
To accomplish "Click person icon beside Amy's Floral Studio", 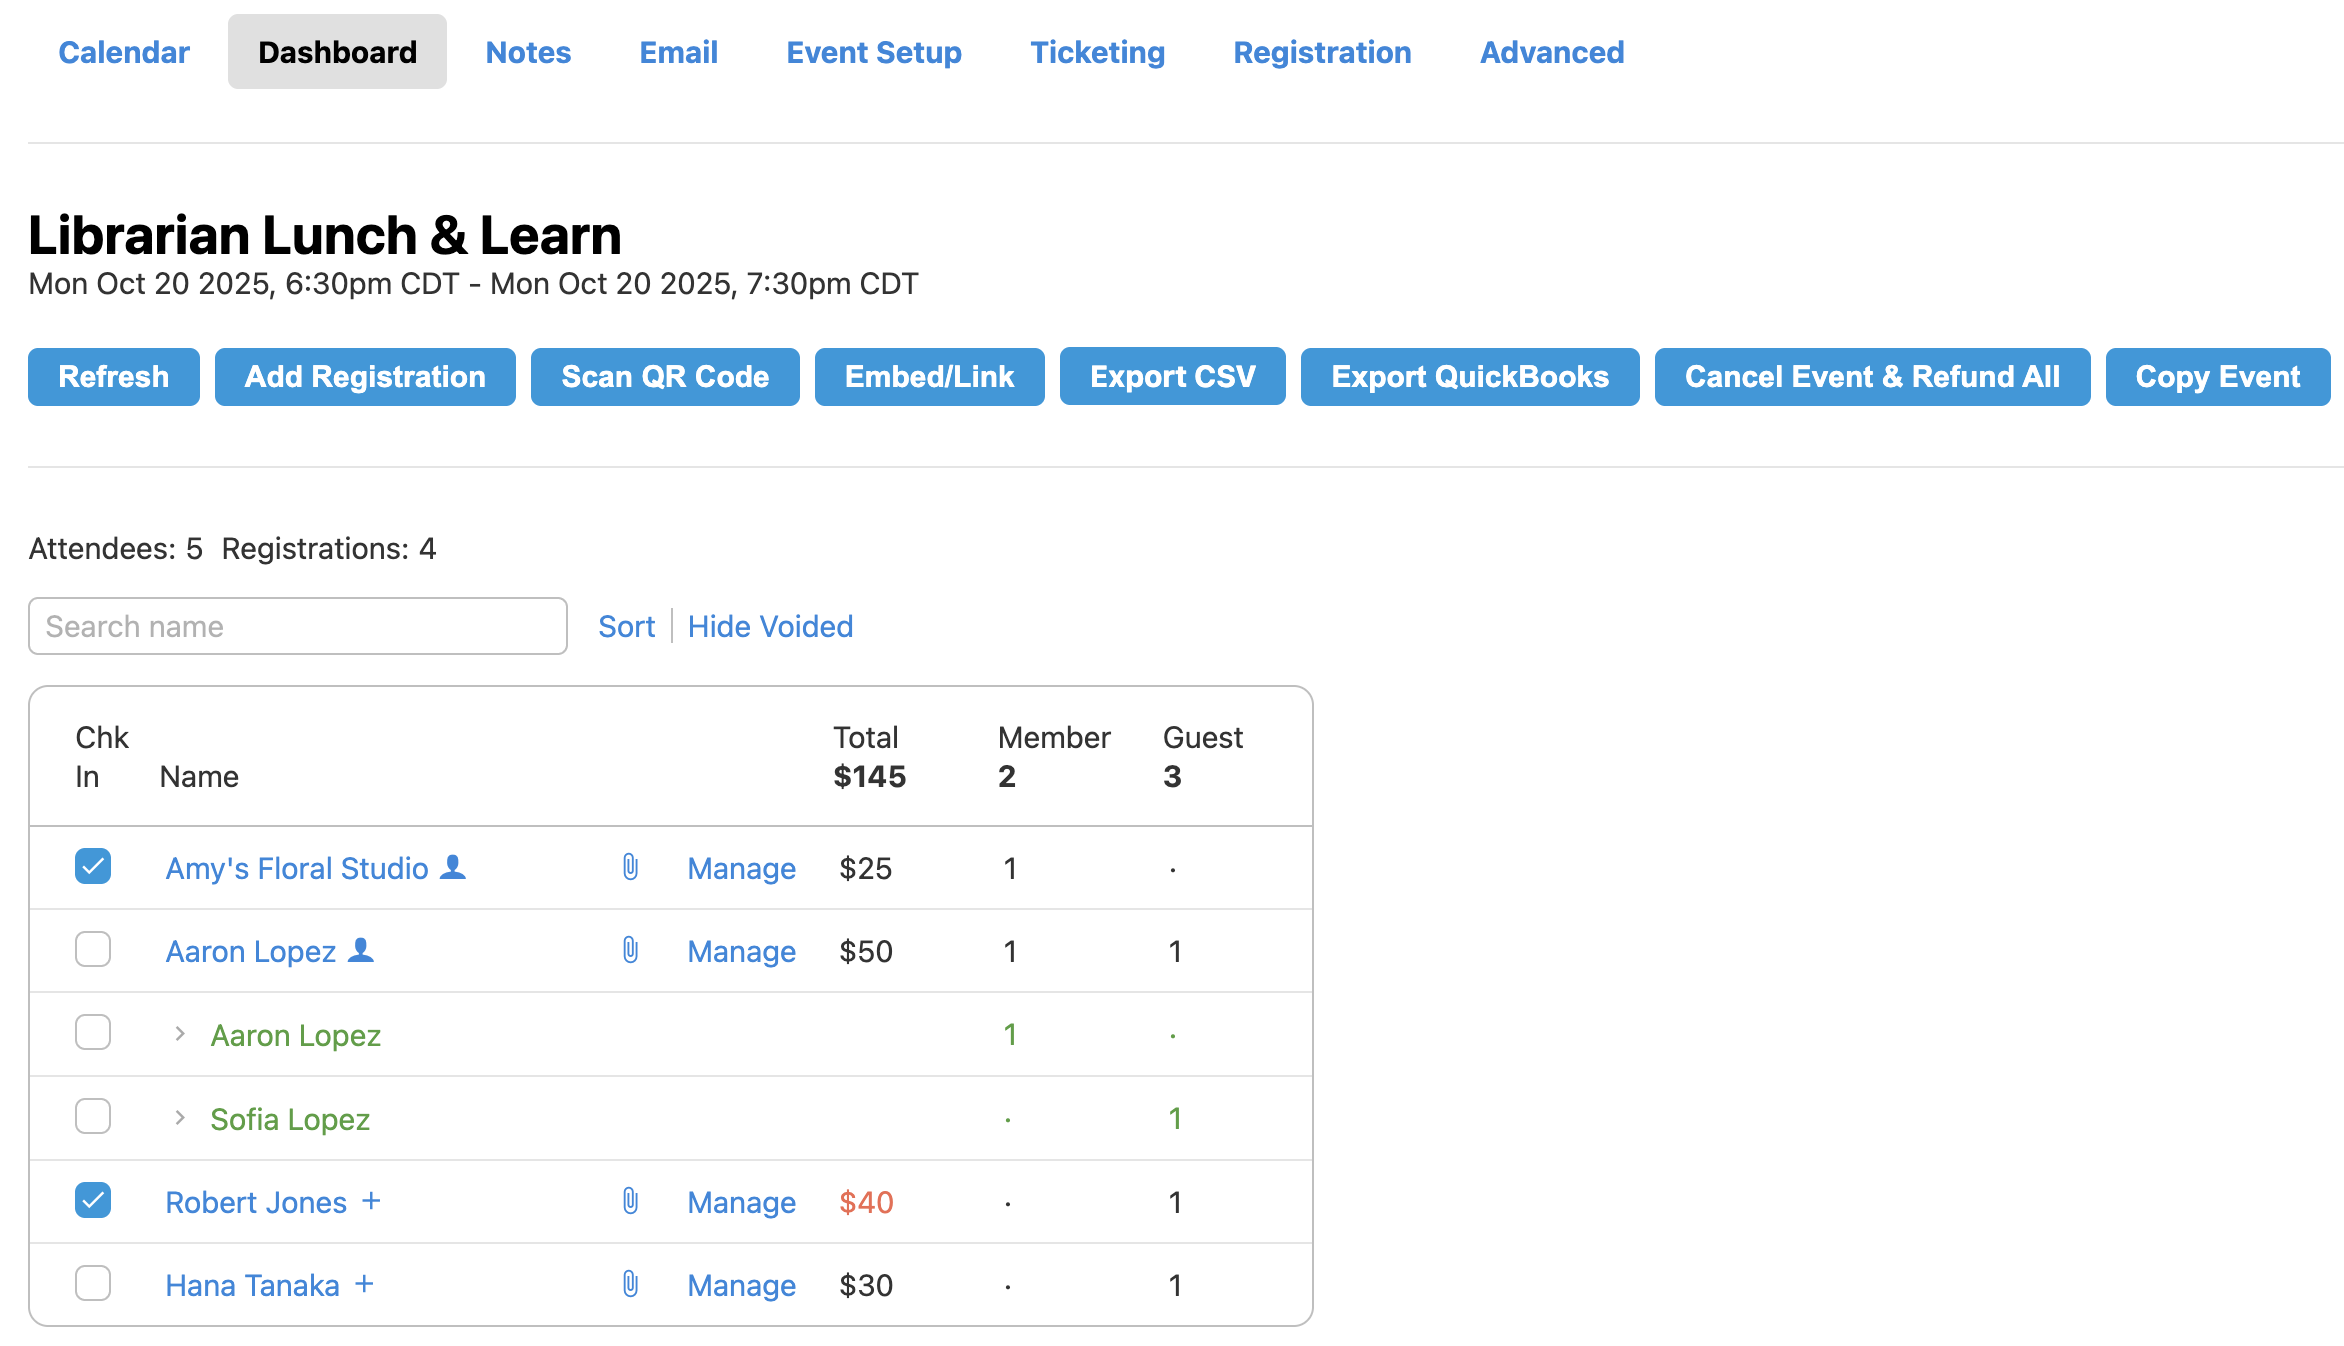I will [453, 867].
